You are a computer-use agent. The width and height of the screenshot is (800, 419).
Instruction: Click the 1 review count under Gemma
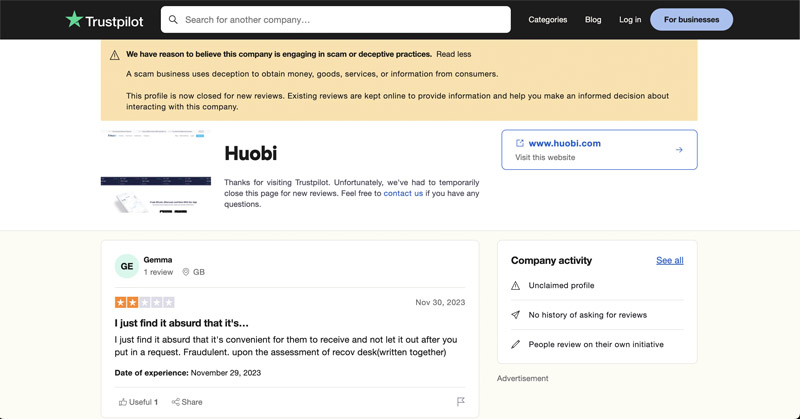tap(158, 272)
